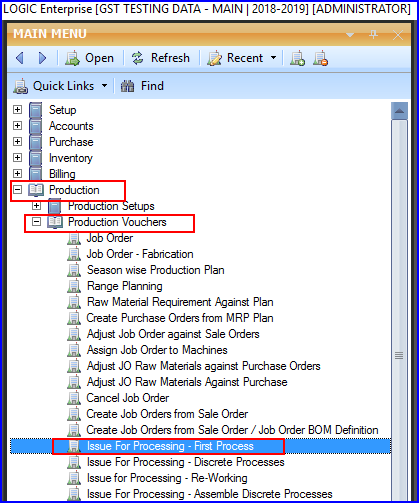Open Raw Material Requirement Against Plan
The width and height of the screenshot is (419, 503).
click(180, 302)
